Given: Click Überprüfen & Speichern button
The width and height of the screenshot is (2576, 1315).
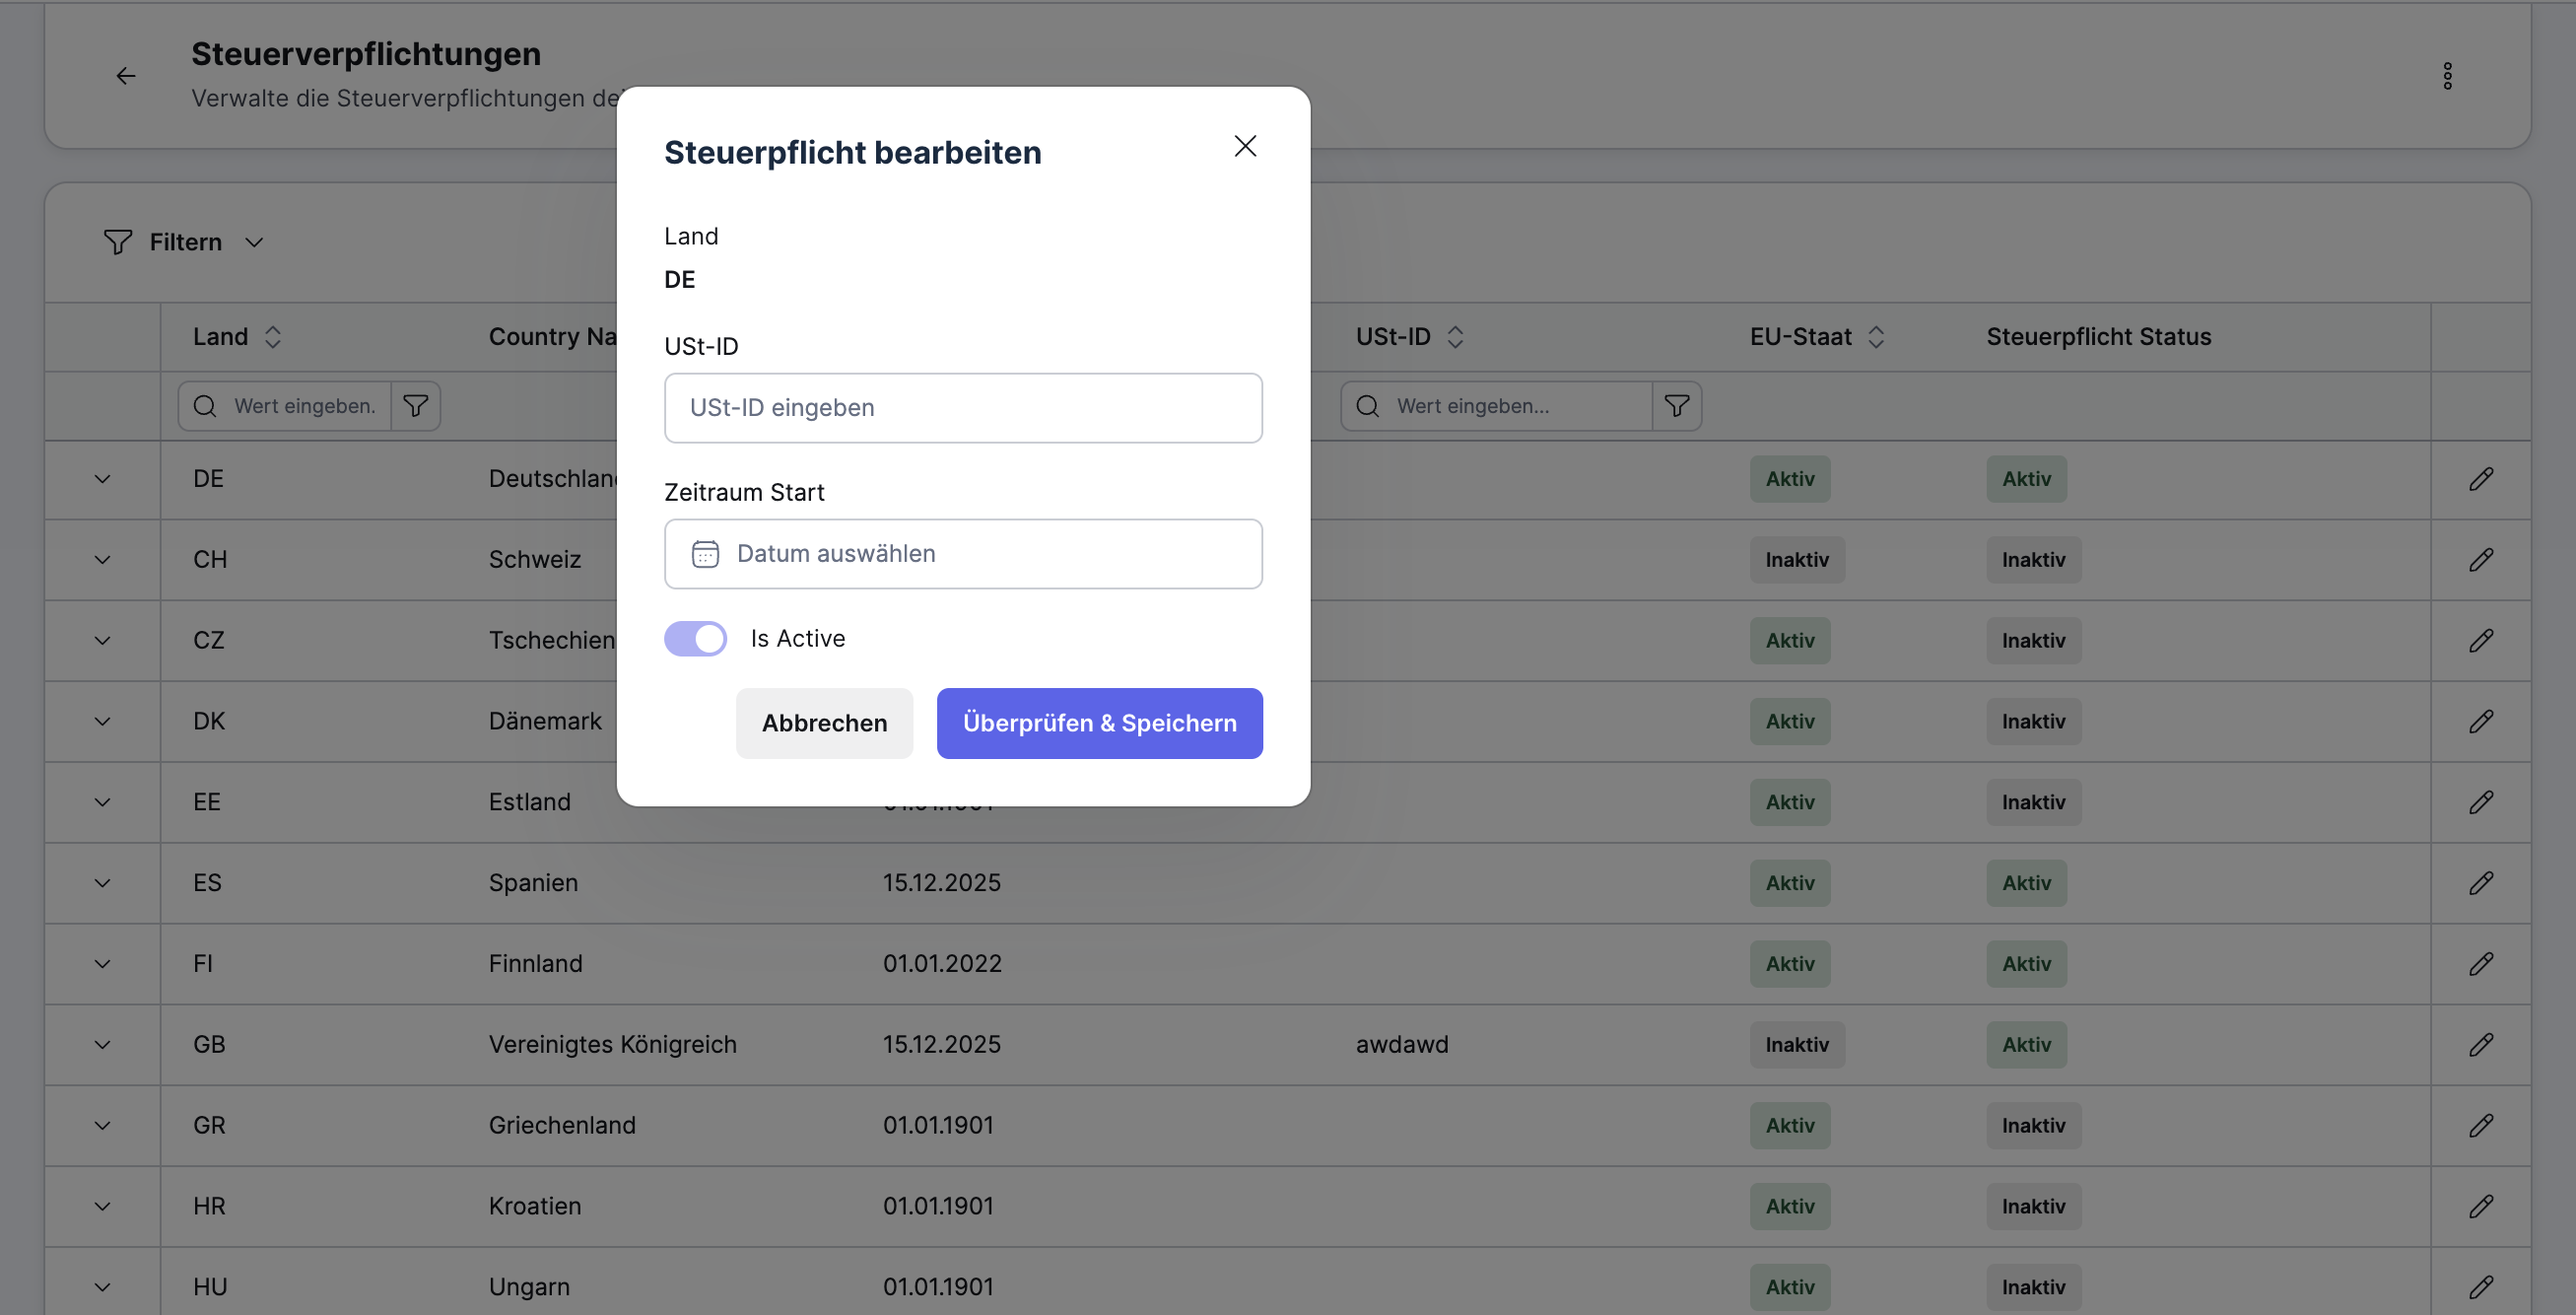Looking at the screenshot, I should 1099,723.
